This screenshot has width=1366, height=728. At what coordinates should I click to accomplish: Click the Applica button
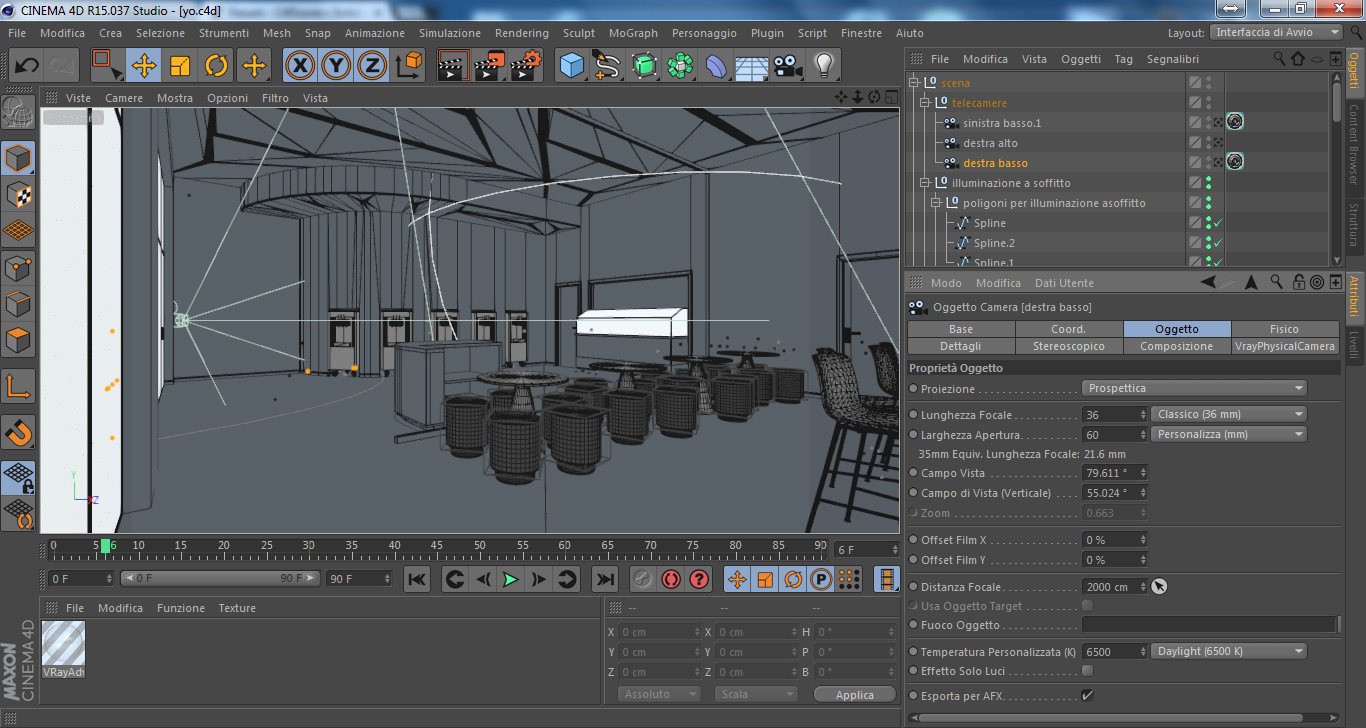pos(854,694)
